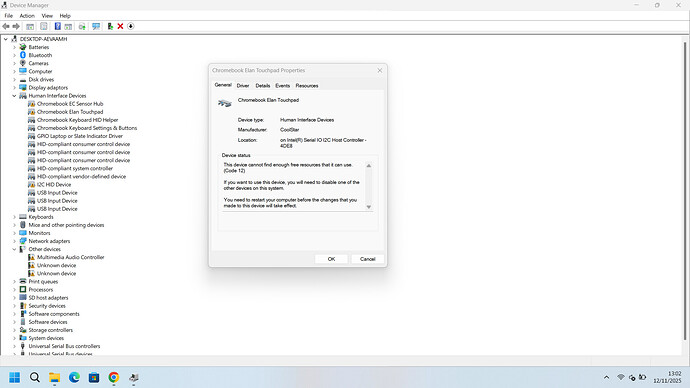Open the Windows Start menu
Image resolution: width=690 pixels, height=388 pixels.
(15, 377)
